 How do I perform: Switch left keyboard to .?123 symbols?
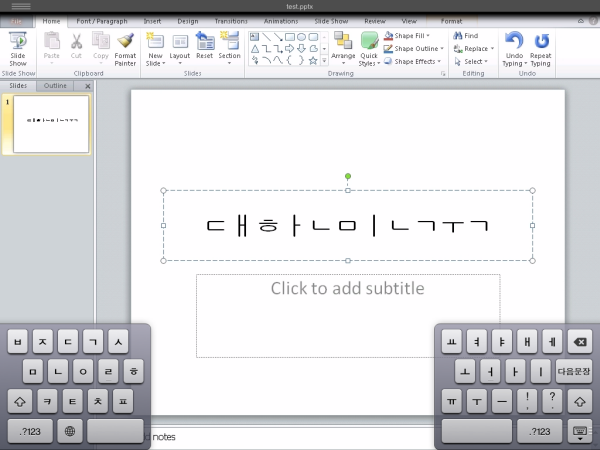click(30, 431)
